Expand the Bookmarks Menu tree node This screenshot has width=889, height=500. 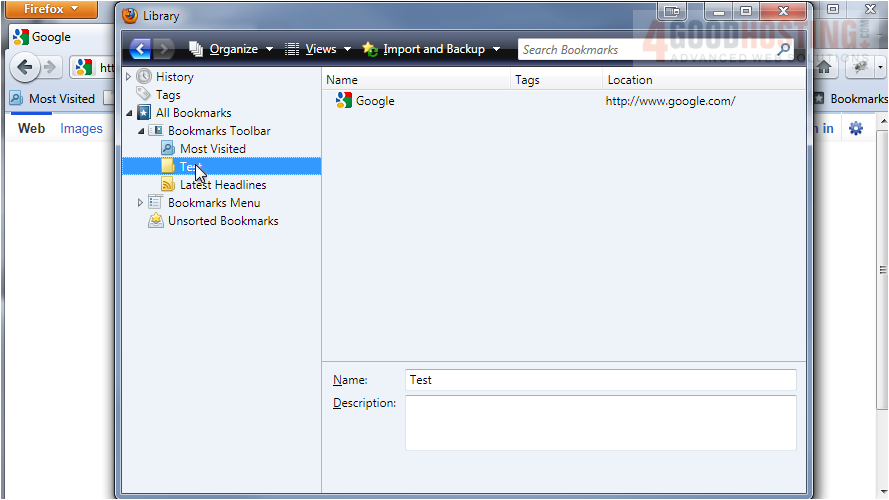click(x=140, y=203)
